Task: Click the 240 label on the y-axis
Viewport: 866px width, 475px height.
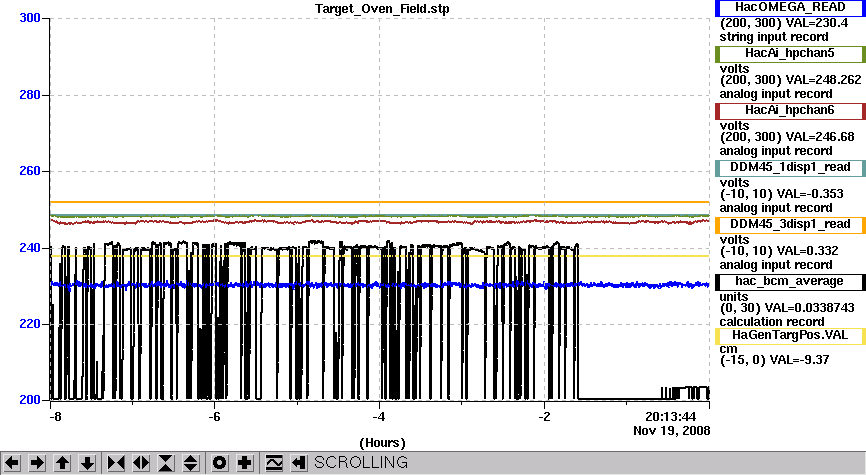Action: (x=30, y=247)
